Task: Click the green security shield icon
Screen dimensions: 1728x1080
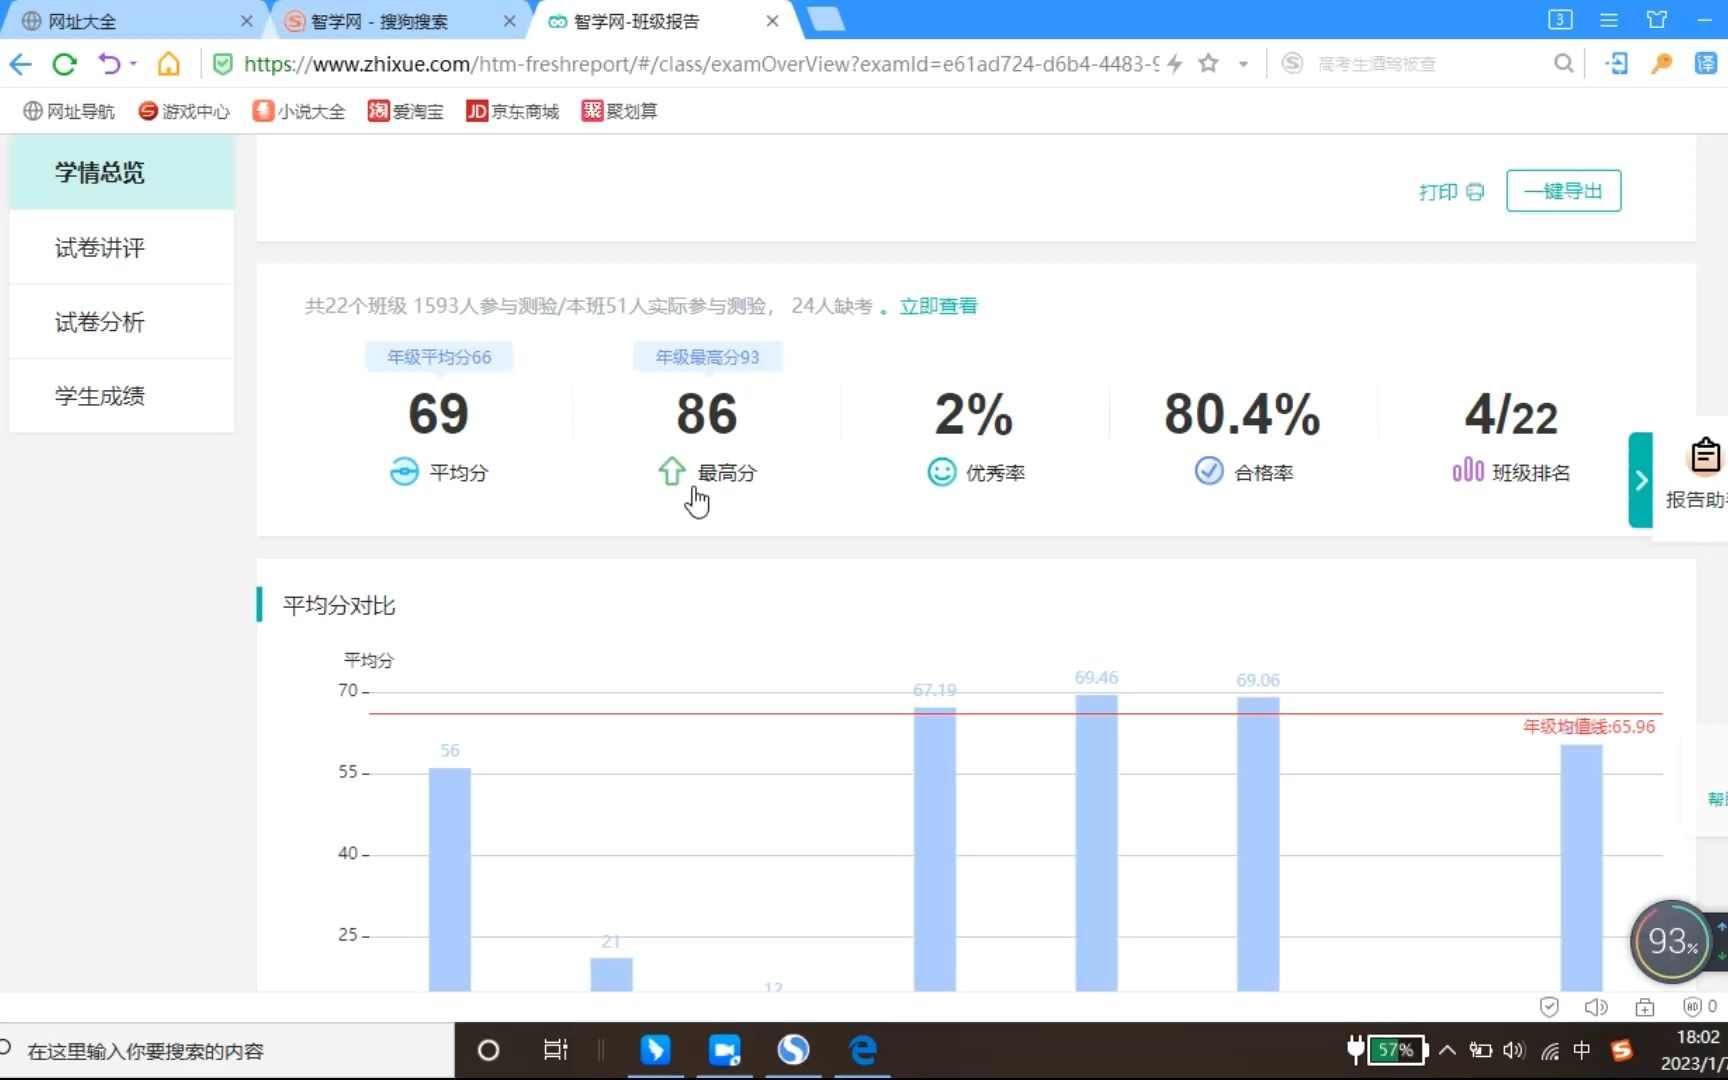Action: click(223, 65)
